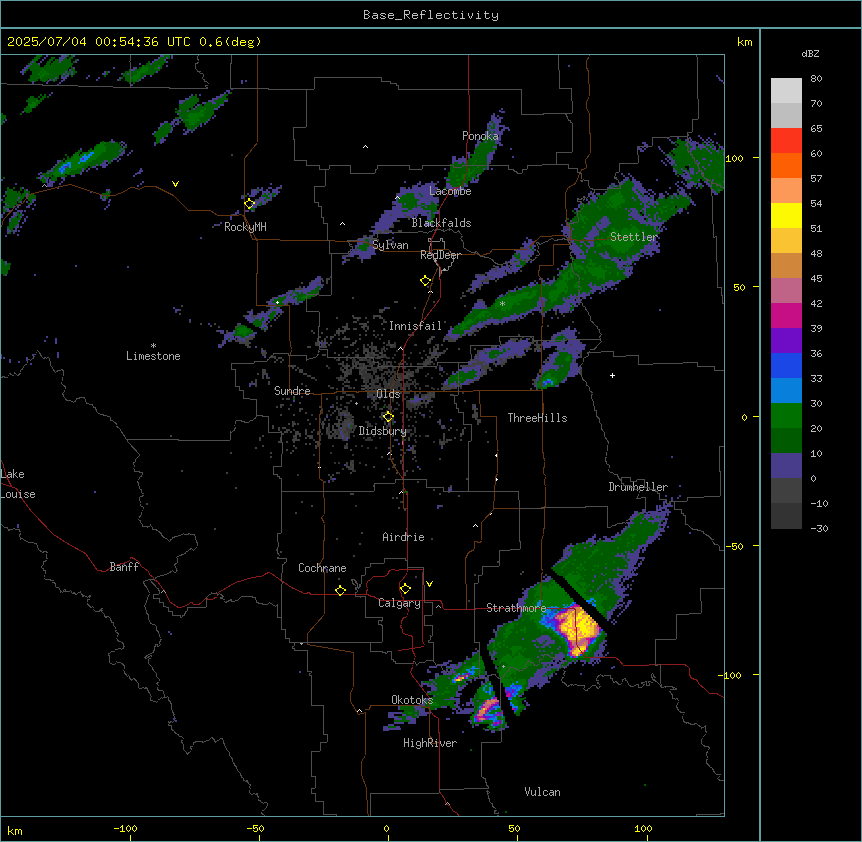Click the Stettler city label

click(634, 237)
